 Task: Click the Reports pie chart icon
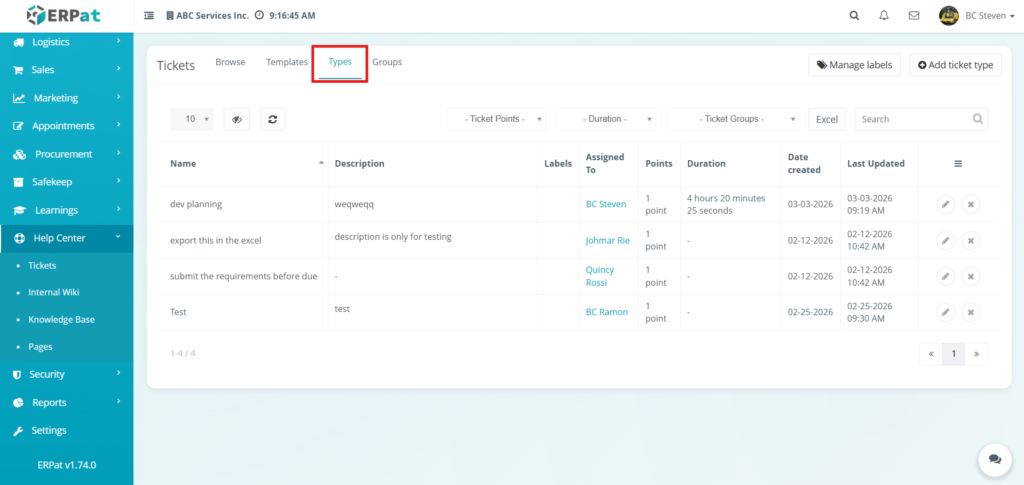coord(19,403)
